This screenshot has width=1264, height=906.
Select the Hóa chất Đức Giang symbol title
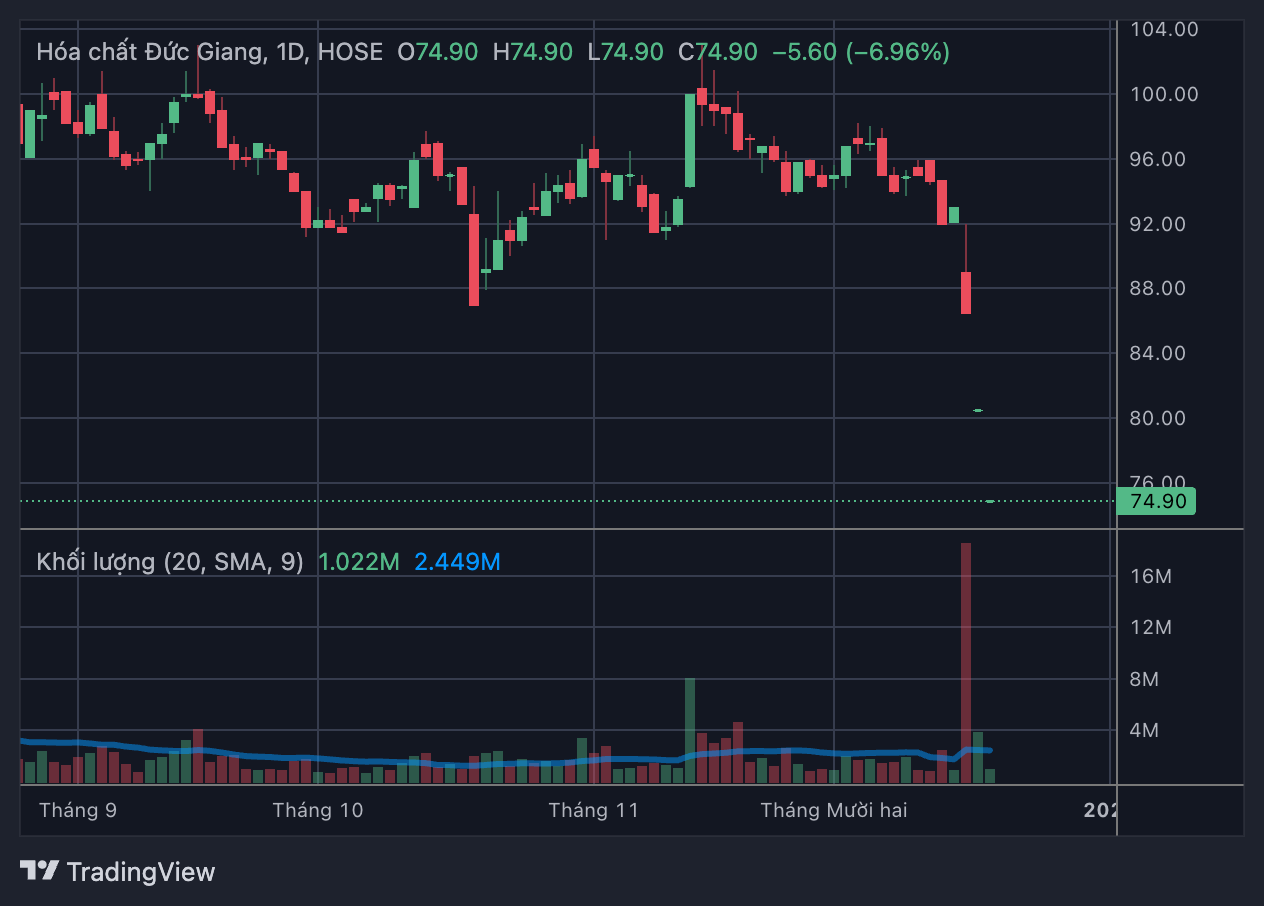tap(150, 52)
